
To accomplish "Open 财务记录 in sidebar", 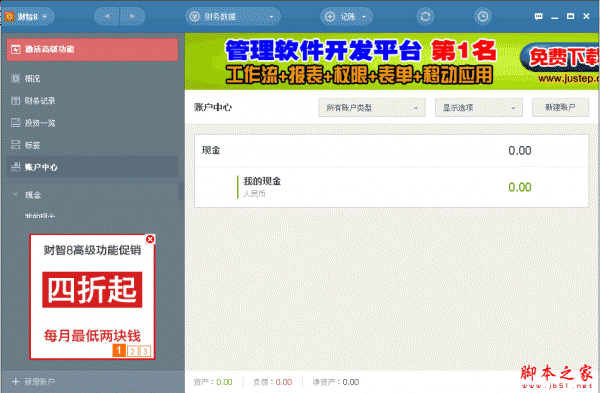I will pos(92,101).
